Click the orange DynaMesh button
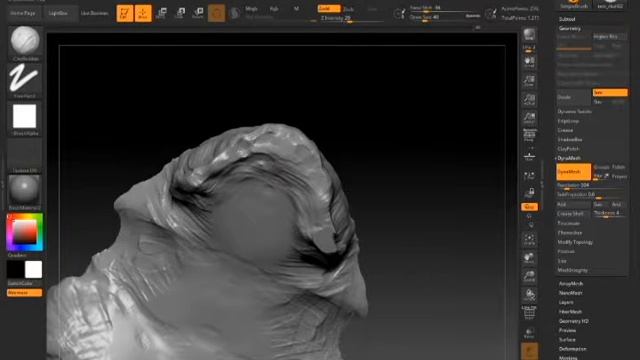This screenshot has width=640, height=360. pyautogui.click(x=573, y=172)
